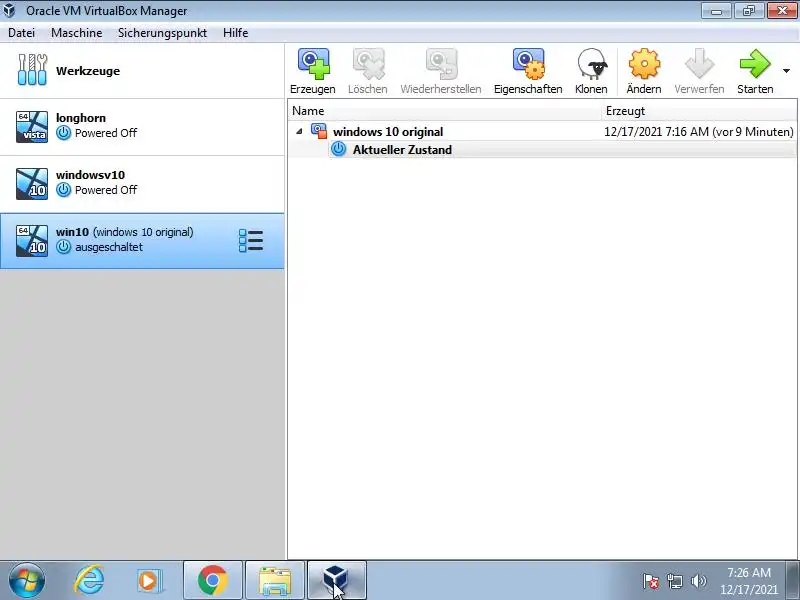Click the Löschen snapshot icon
800x600 pixels.
(368, 64)
